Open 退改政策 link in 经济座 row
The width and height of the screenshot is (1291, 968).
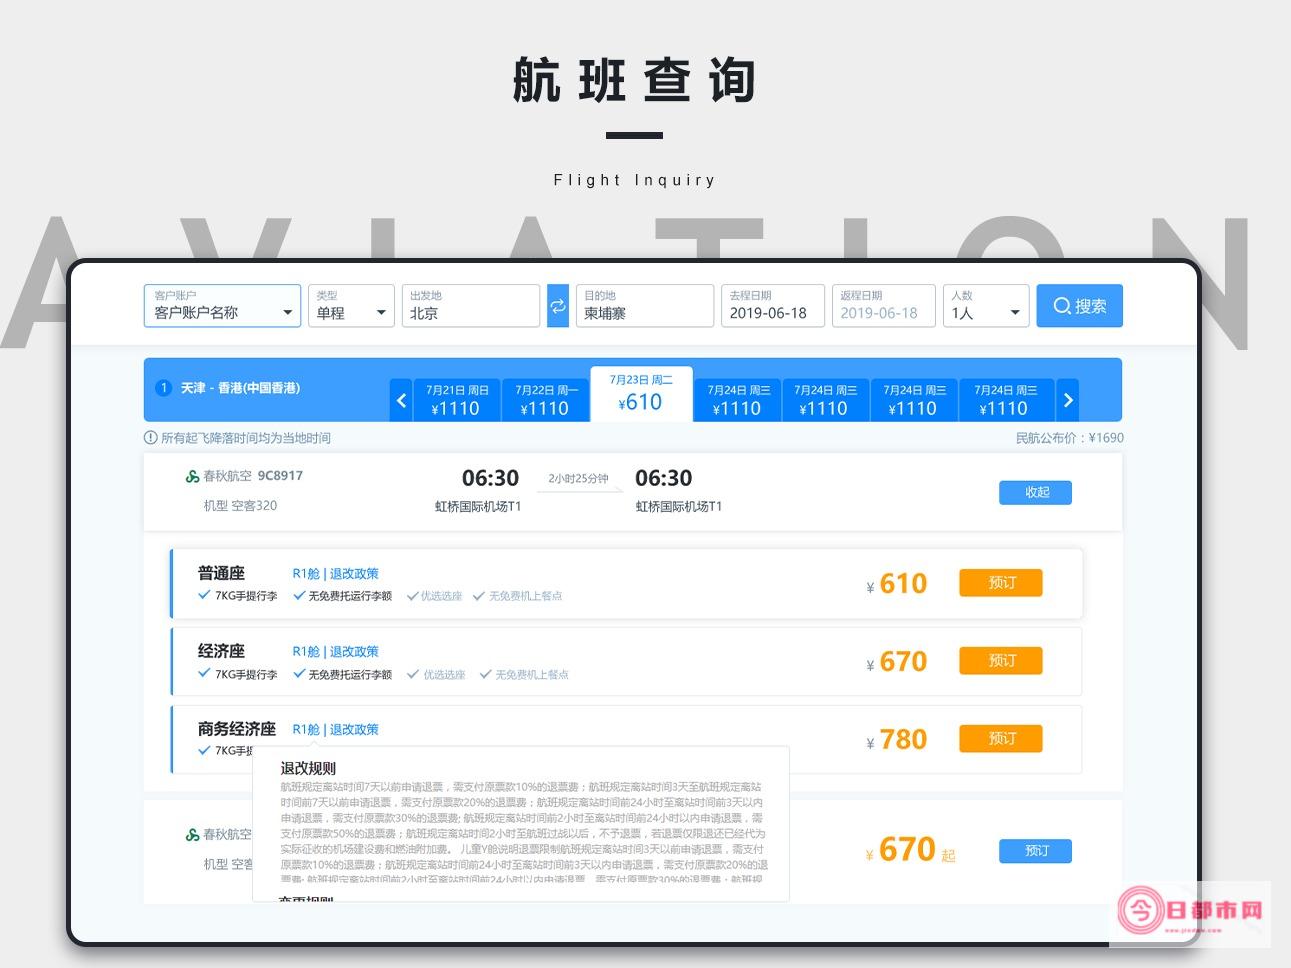[x=354, y=652]
